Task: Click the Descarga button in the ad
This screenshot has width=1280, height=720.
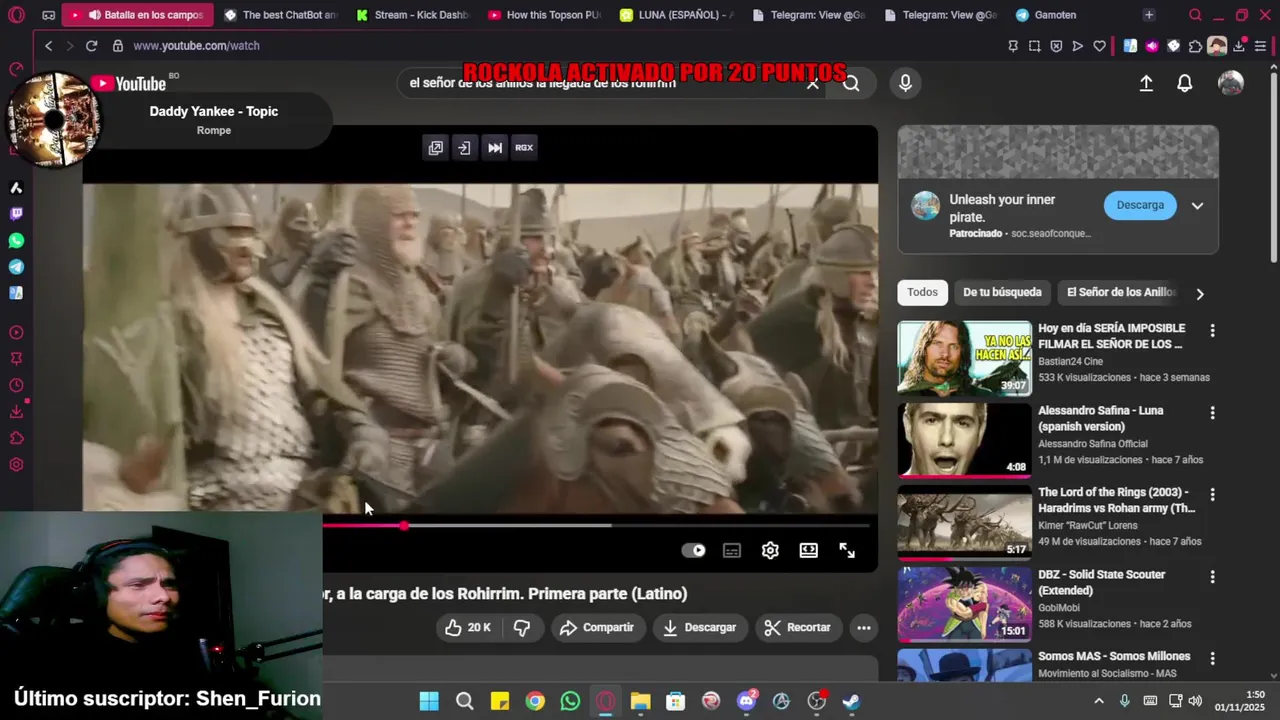Action: (x=1140, y=205)
